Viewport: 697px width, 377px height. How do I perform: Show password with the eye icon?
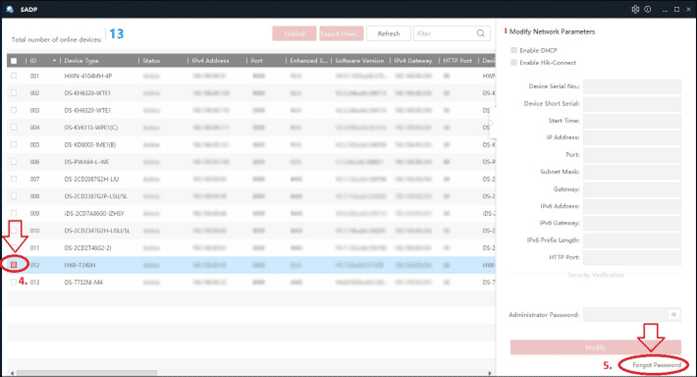point(674,314)
